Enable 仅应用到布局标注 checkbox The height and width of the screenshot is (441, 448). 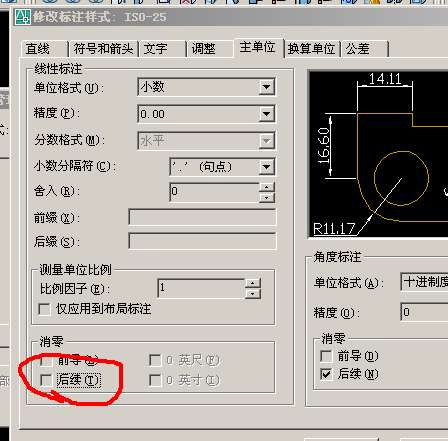(x=44, y=309)
